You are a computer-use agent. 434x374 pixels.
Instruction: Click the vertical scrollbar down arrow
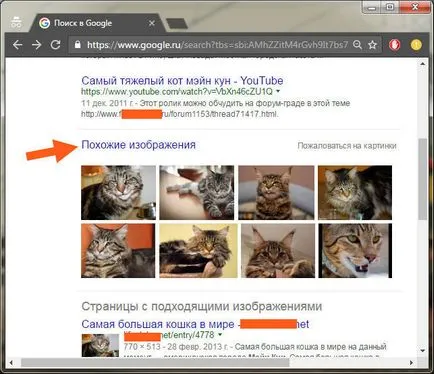[x=423, y=351]
